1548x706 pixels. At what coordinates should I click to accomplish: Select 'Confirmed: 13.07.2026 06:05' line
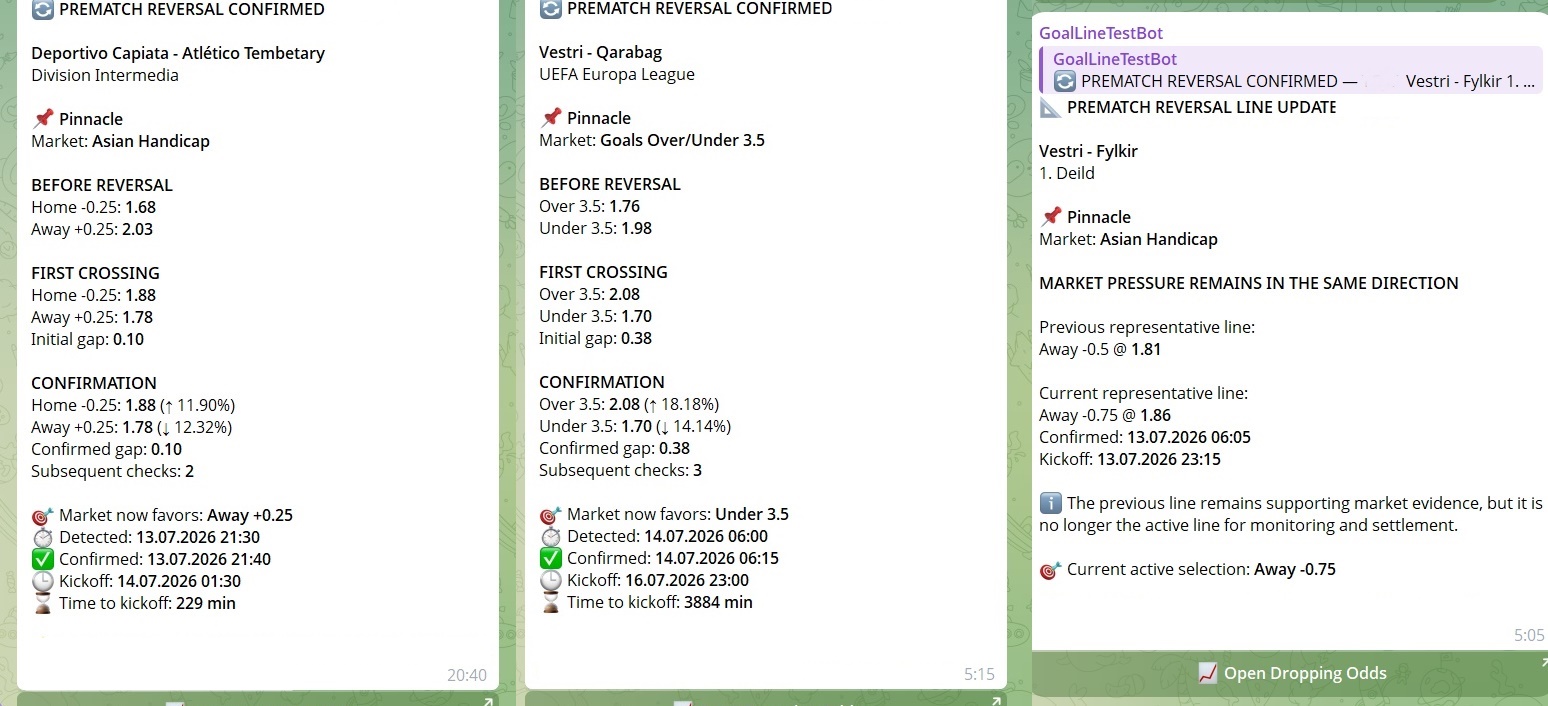click(x=1145, y=437)
